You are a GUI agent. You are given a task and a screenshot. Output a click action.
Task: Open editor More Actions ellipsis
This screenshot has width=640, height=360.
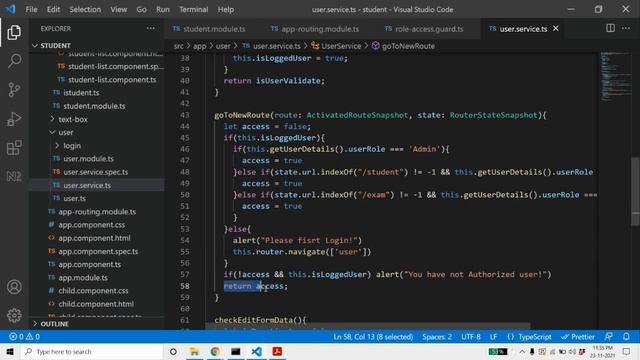(626, 28)
